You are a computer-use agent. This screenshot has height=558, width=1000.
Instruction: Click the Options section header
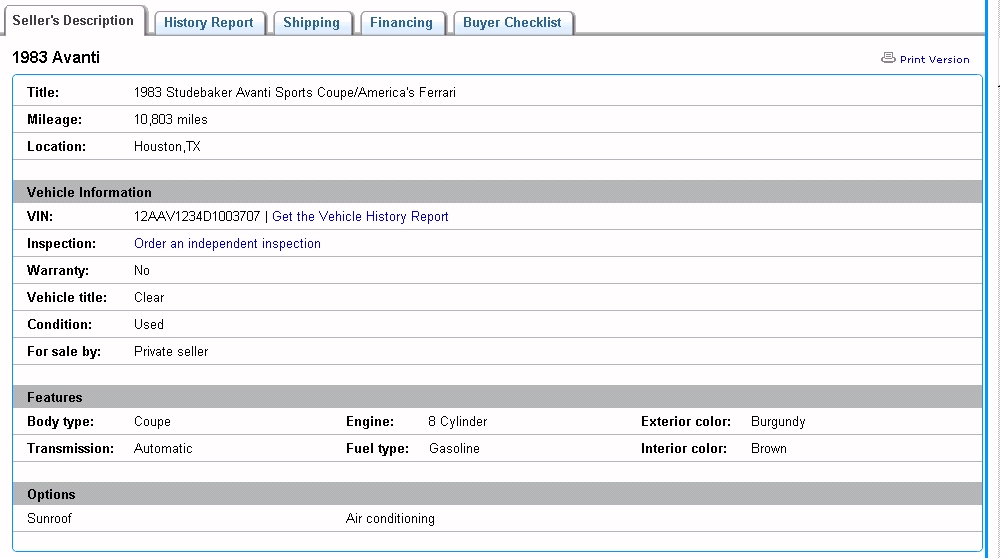point(51,495)
